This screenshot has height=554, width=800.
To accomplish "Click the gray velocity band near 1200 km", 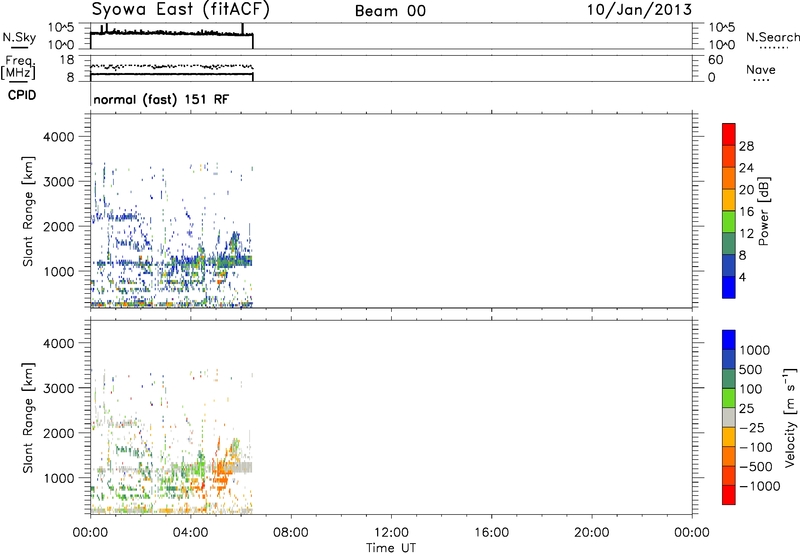I will pyautogui.click(x=237, y=467).
